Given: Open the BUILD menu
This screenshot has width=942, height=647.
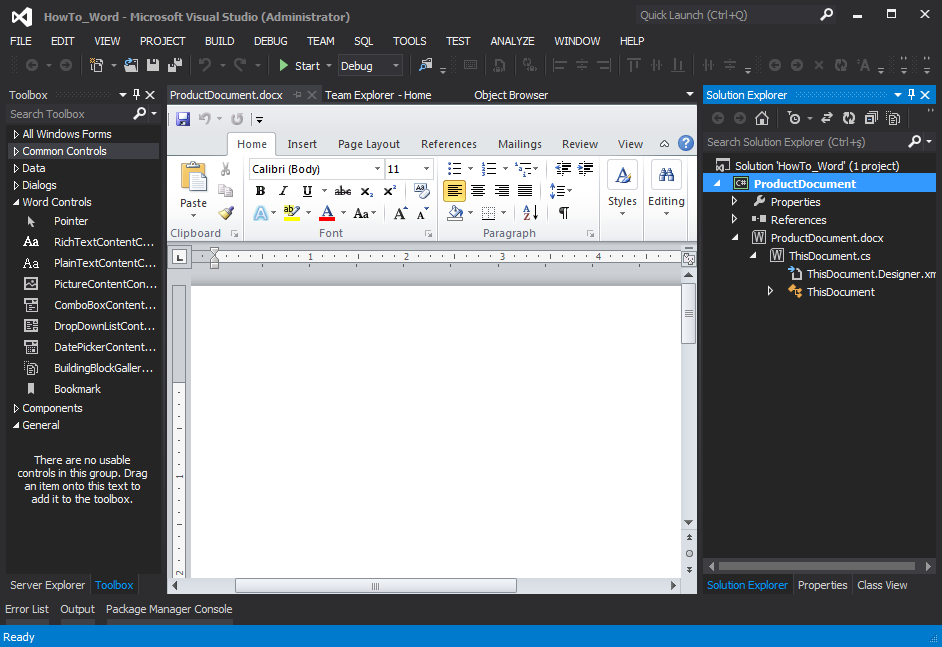Looking at the screenshot, I should [219, 41].
